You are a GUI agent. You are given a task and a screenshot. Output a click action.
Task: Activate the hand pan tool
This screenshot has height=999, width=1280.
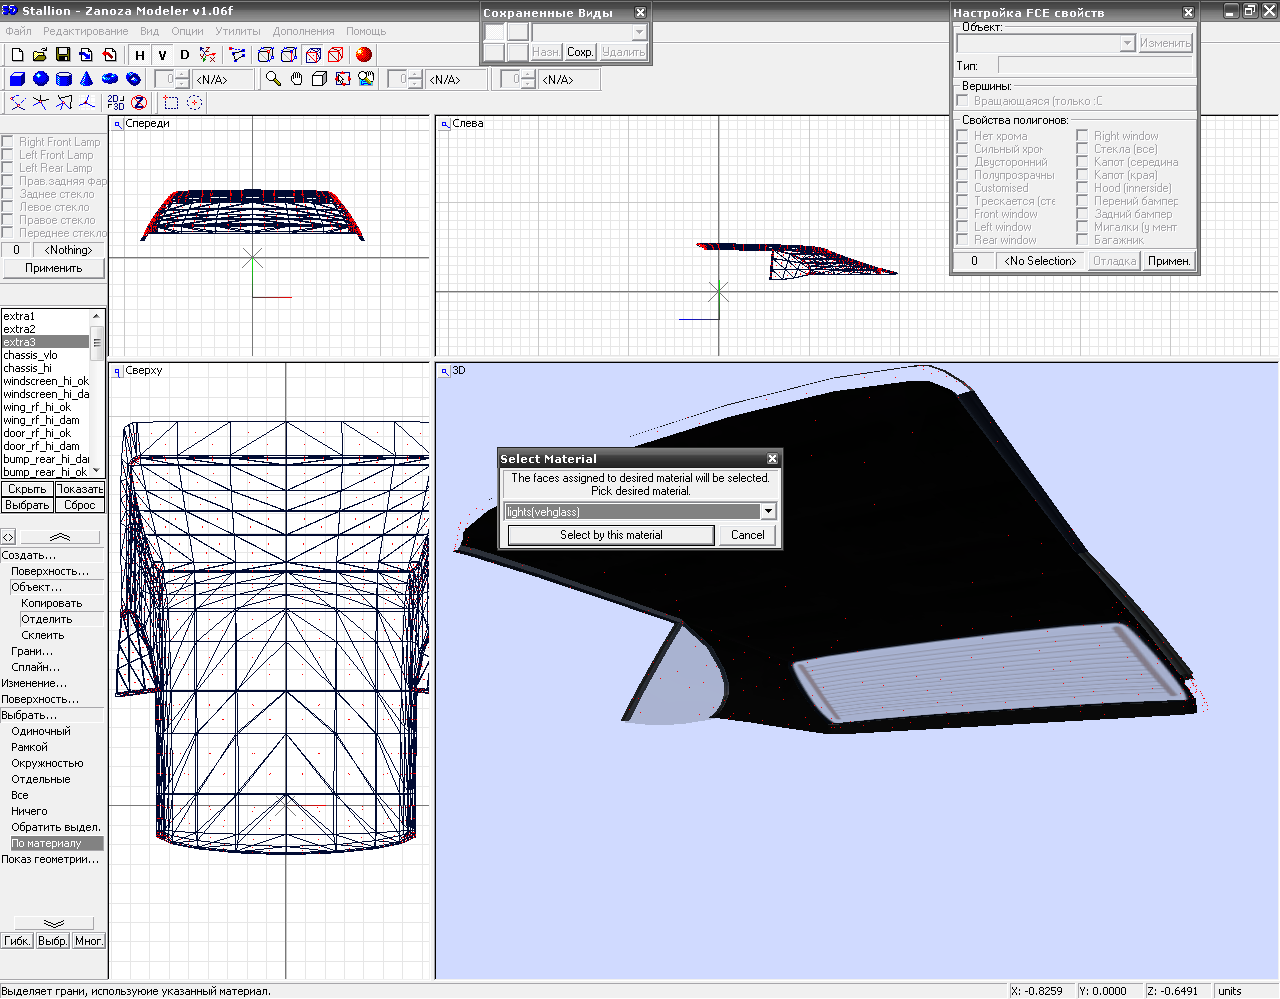(x=296, y=79)
